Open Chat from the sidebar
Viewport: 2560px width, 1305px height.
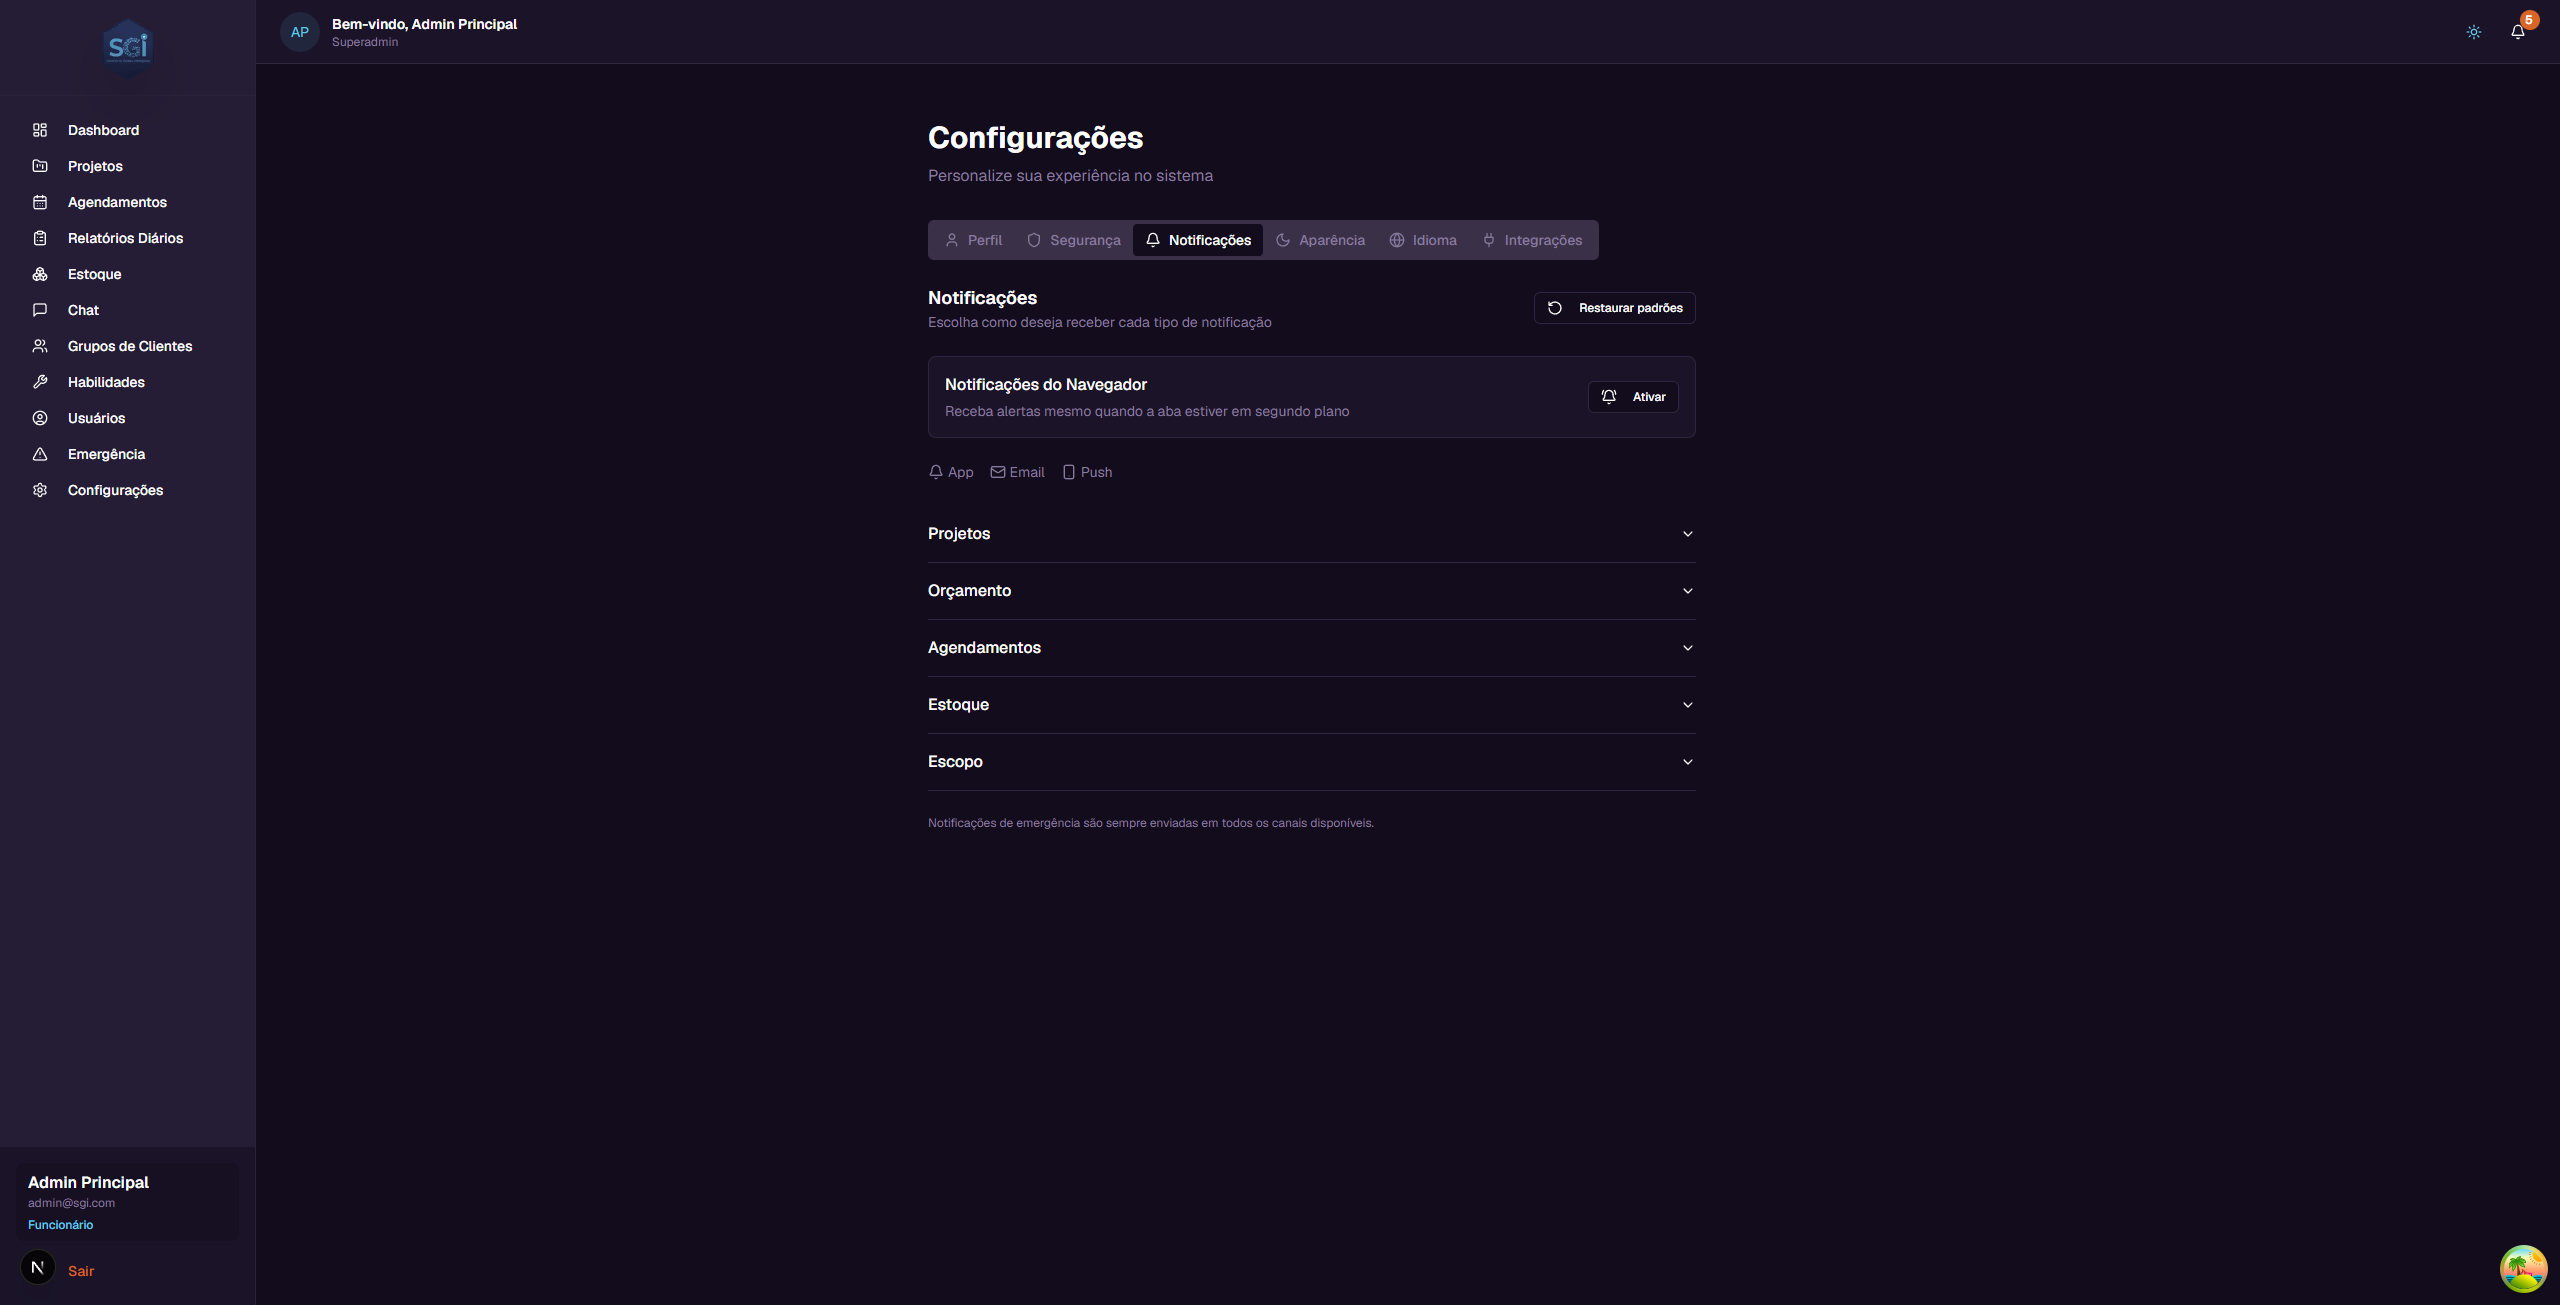[x=83, y=309]
